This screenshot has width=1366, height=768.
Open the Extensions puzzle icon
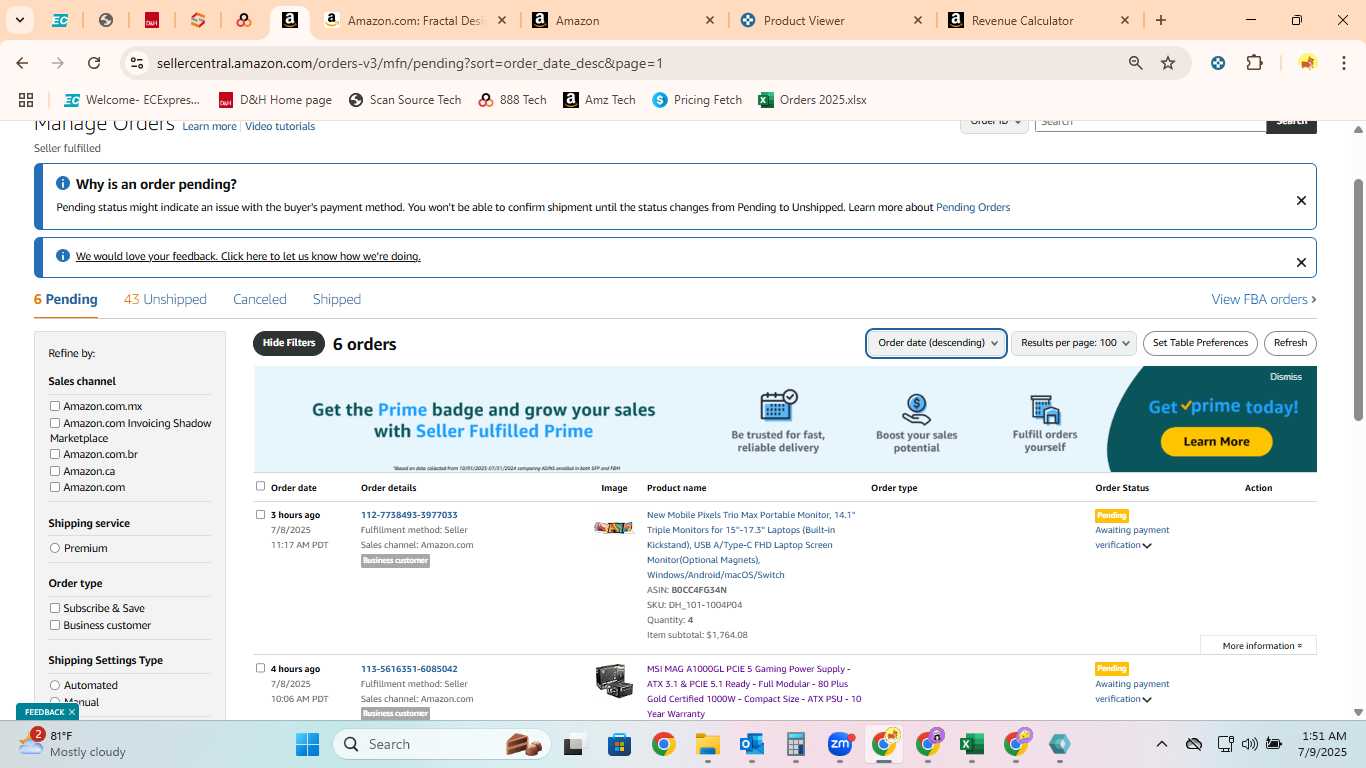pos(1254,63)
